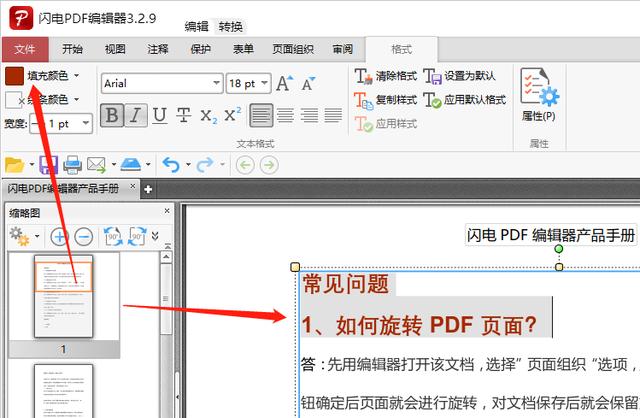
Task: Click 应用默认格式 button
Action: tap(464, 100)
